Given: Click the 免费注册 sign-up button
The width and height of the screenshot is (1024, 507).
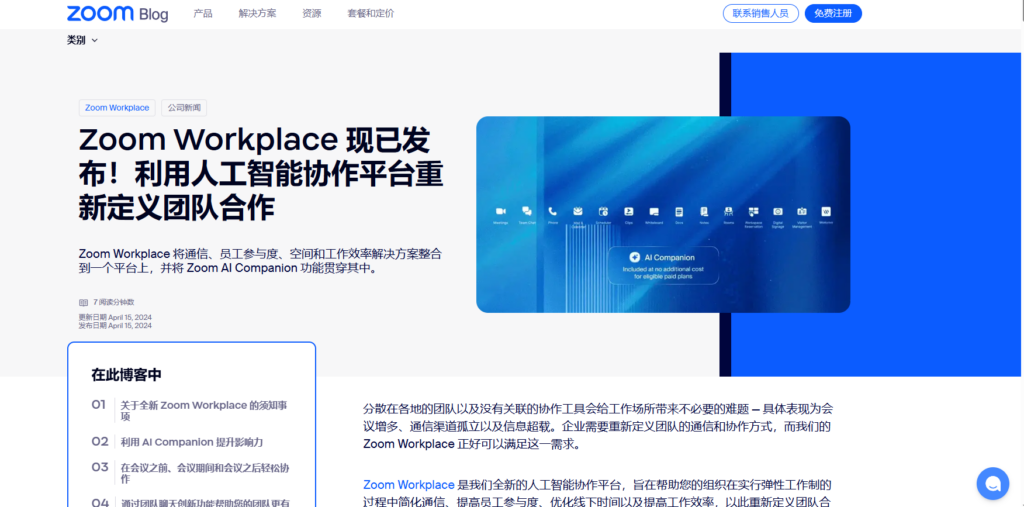Looking at the screenshot, I should [833, 14].
